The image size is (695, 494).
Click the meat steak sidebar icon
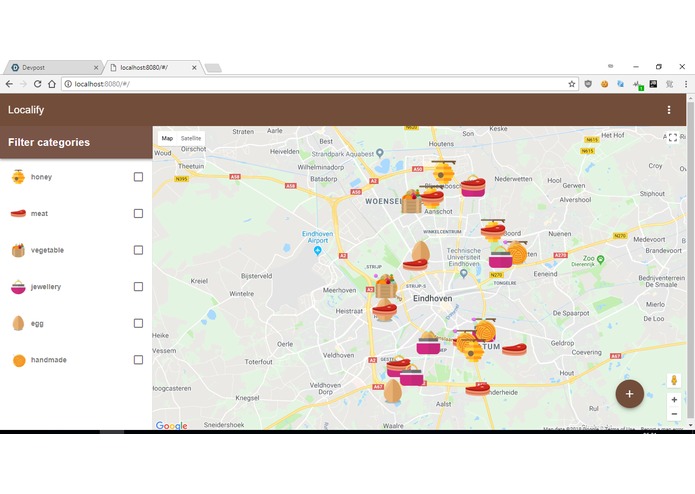pos(18,214)
